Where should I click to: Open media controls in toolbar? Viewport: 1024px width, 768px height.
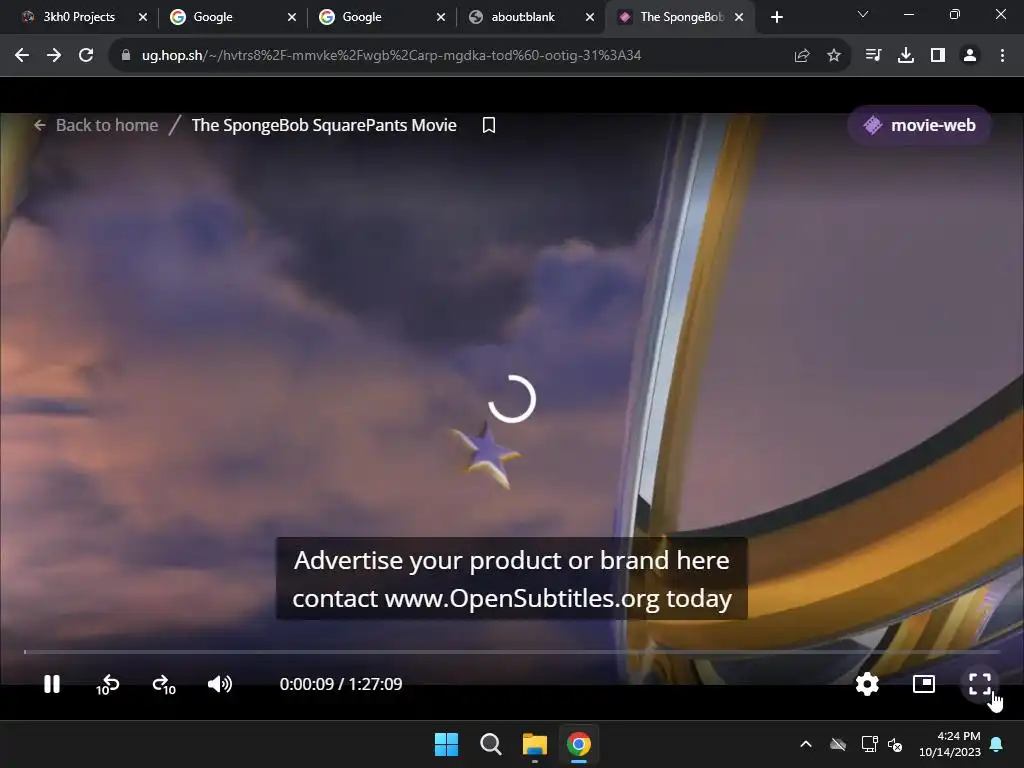[x=873, y=55]
